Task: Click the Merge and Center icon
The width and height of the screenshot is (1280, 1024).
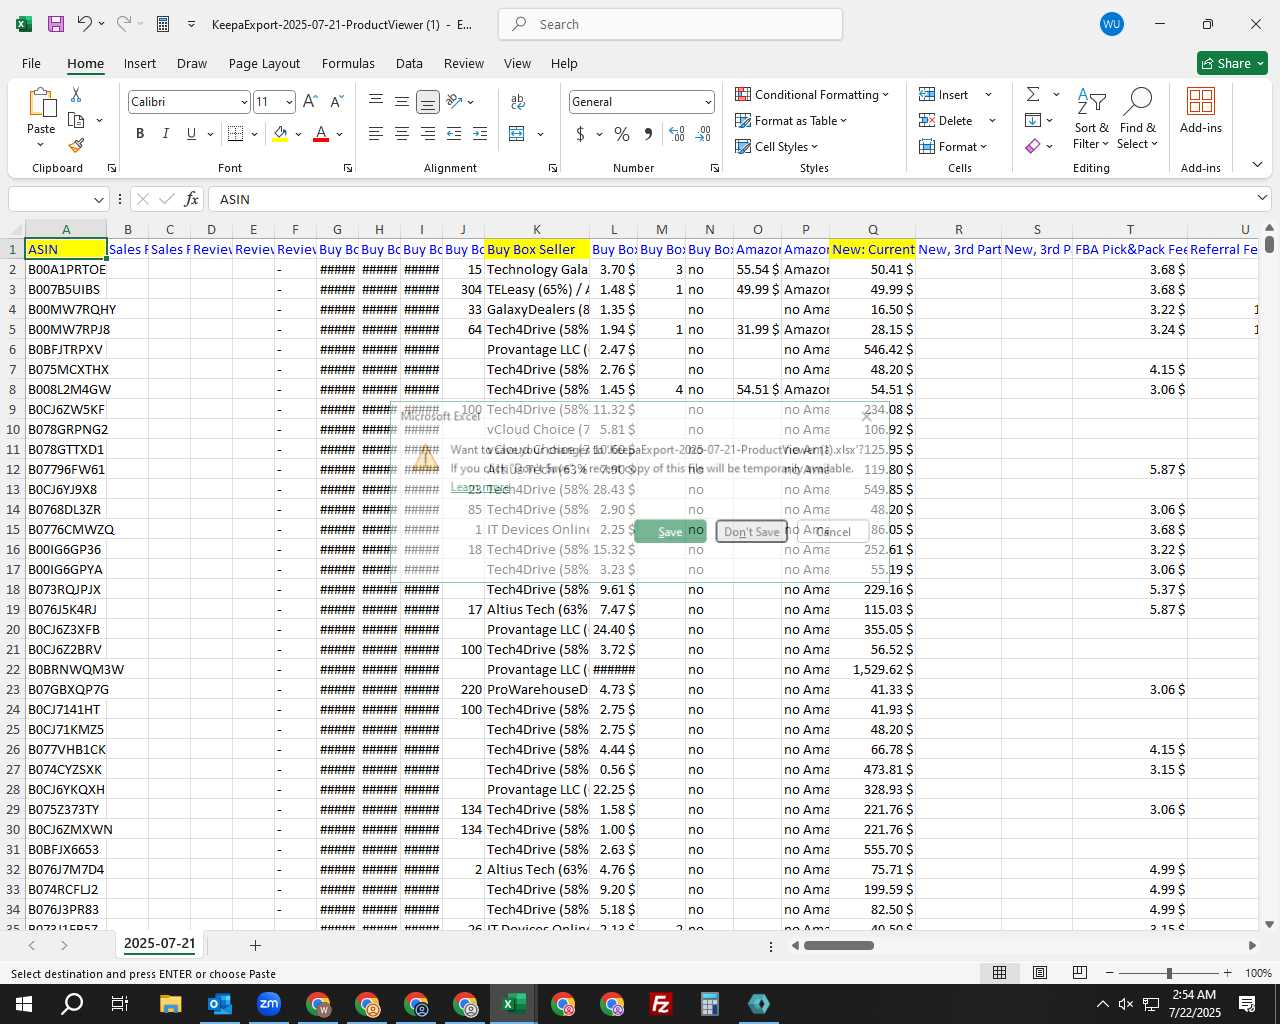Action: [517, 134]
